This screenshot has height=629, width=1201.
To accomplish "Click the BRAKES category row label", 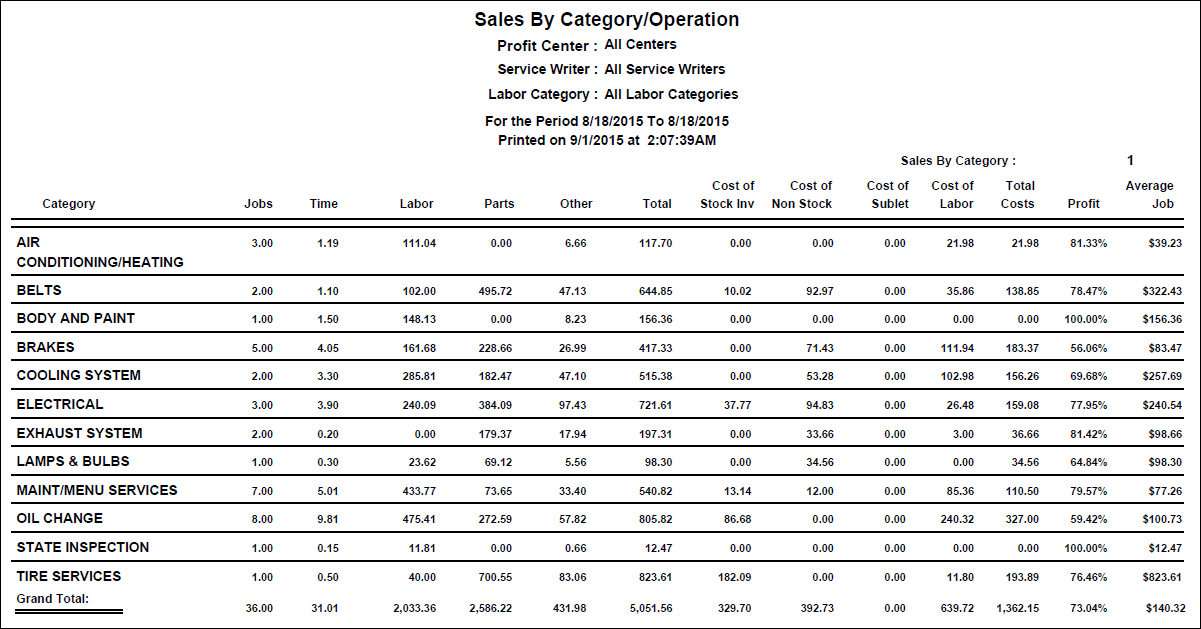I will (46, 347).
